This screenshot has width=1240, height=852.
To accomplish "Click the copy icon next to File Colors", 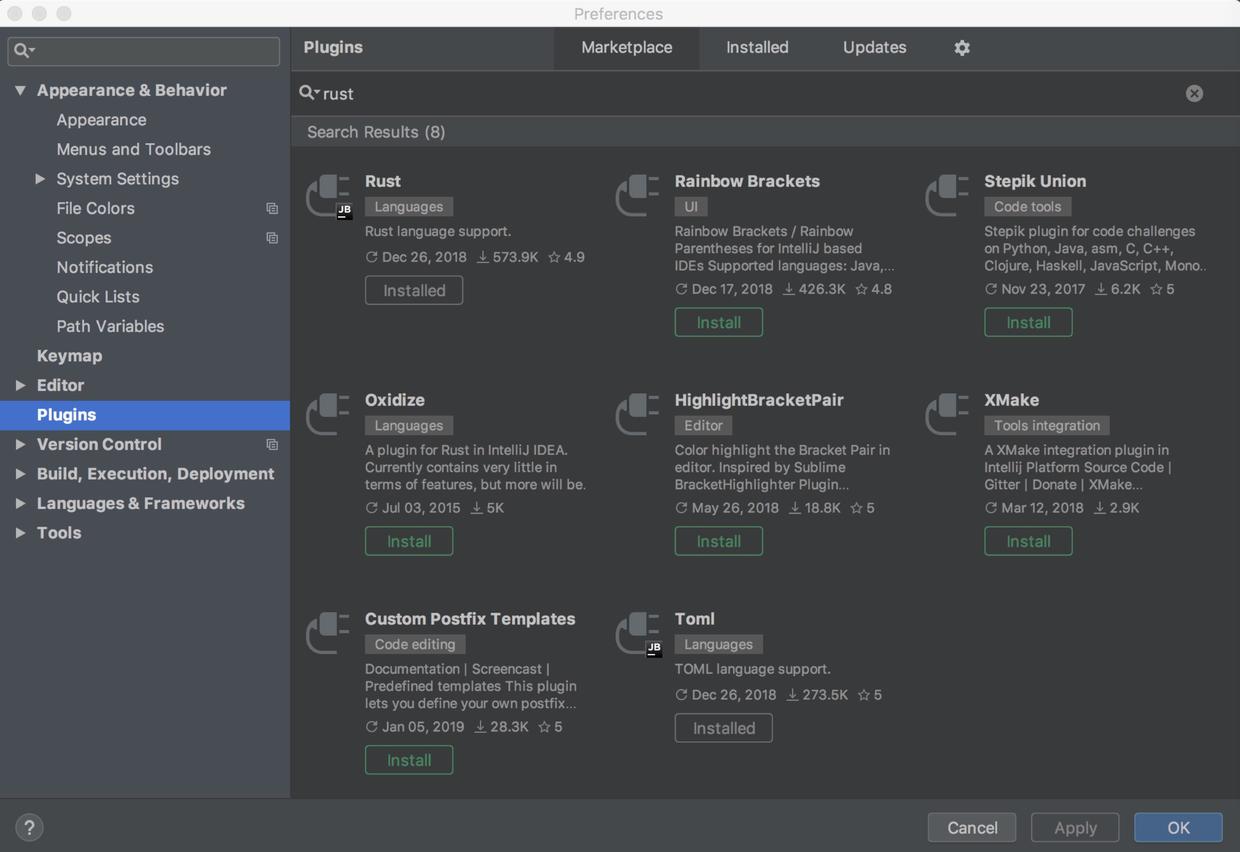I will pos(272,208).
